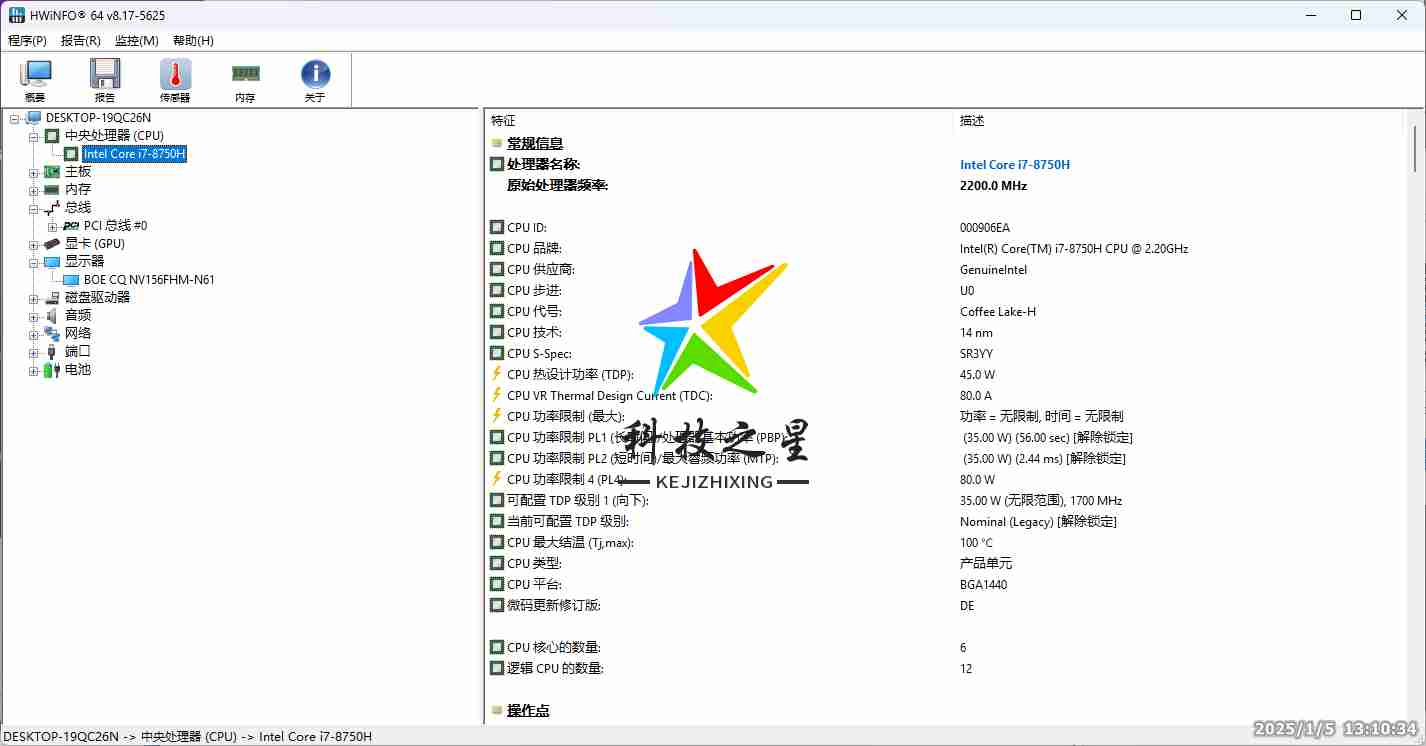
Task: Click the green feature icon beside CPU ID
Action: pos(496,227)
